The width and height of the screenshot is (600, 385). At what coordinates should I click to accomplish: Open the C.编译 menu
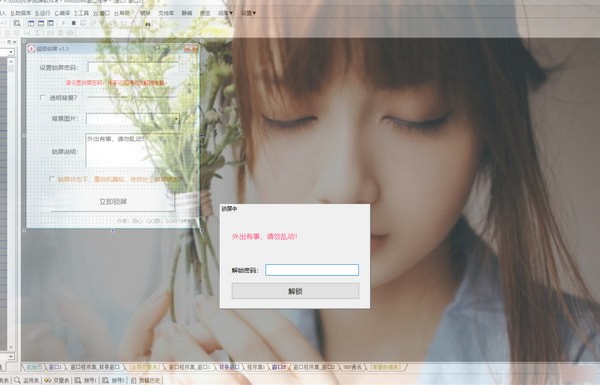pos(62,13)
